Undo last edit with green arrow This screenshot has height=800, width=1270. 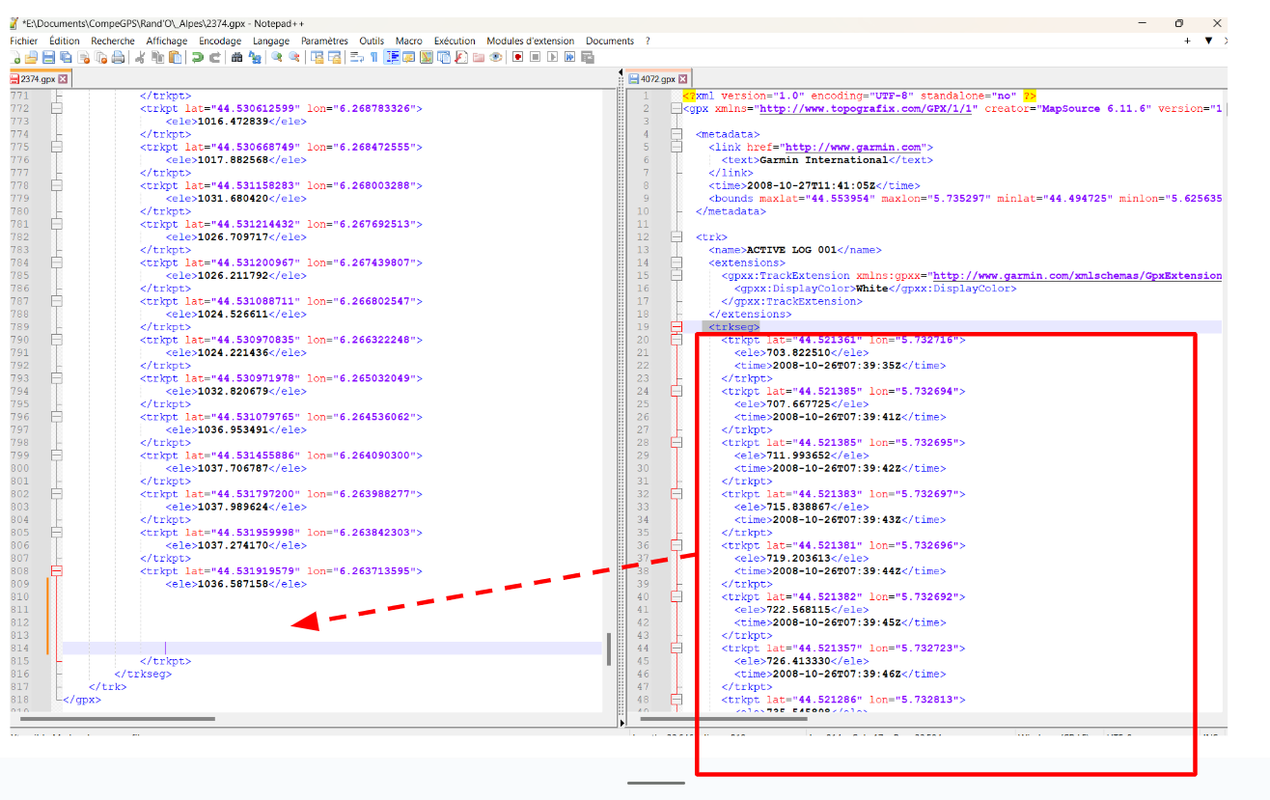[x=197, y=58]
